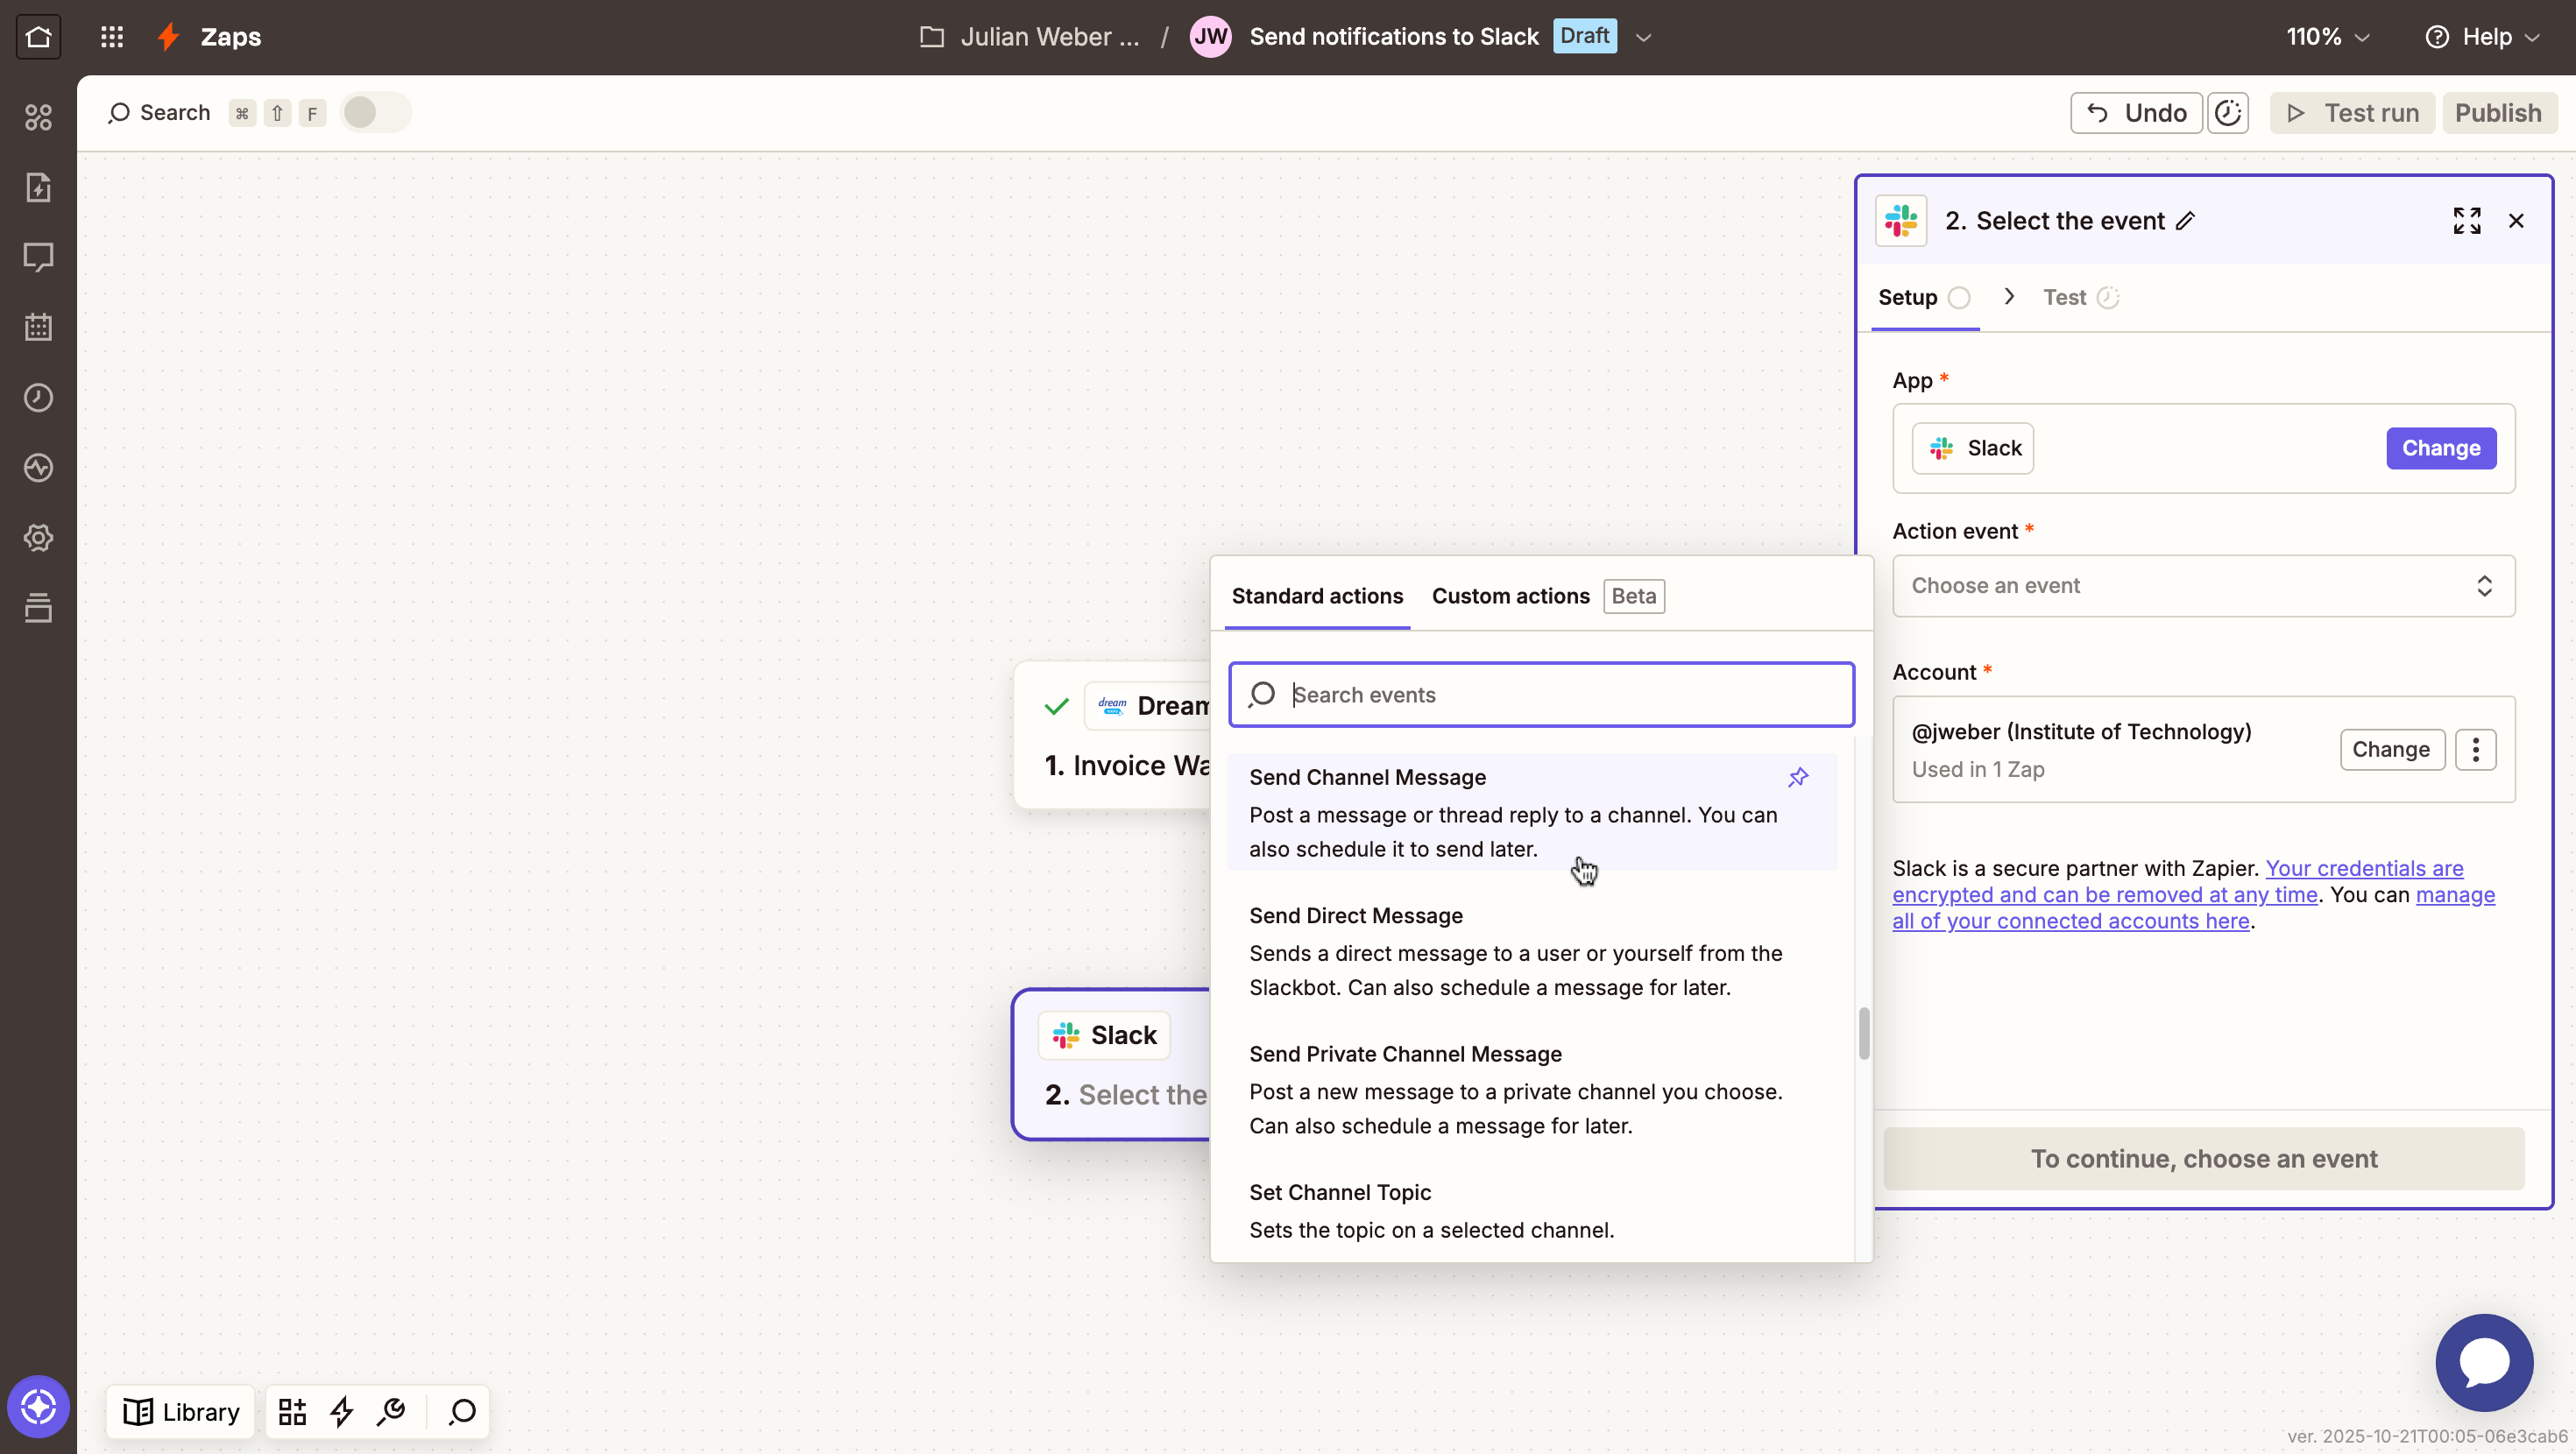Image resolution: width=2576 pixels, height=1454 pixels.
Task: Open the comments sidebar icon
Action: [x=38, y=257]
